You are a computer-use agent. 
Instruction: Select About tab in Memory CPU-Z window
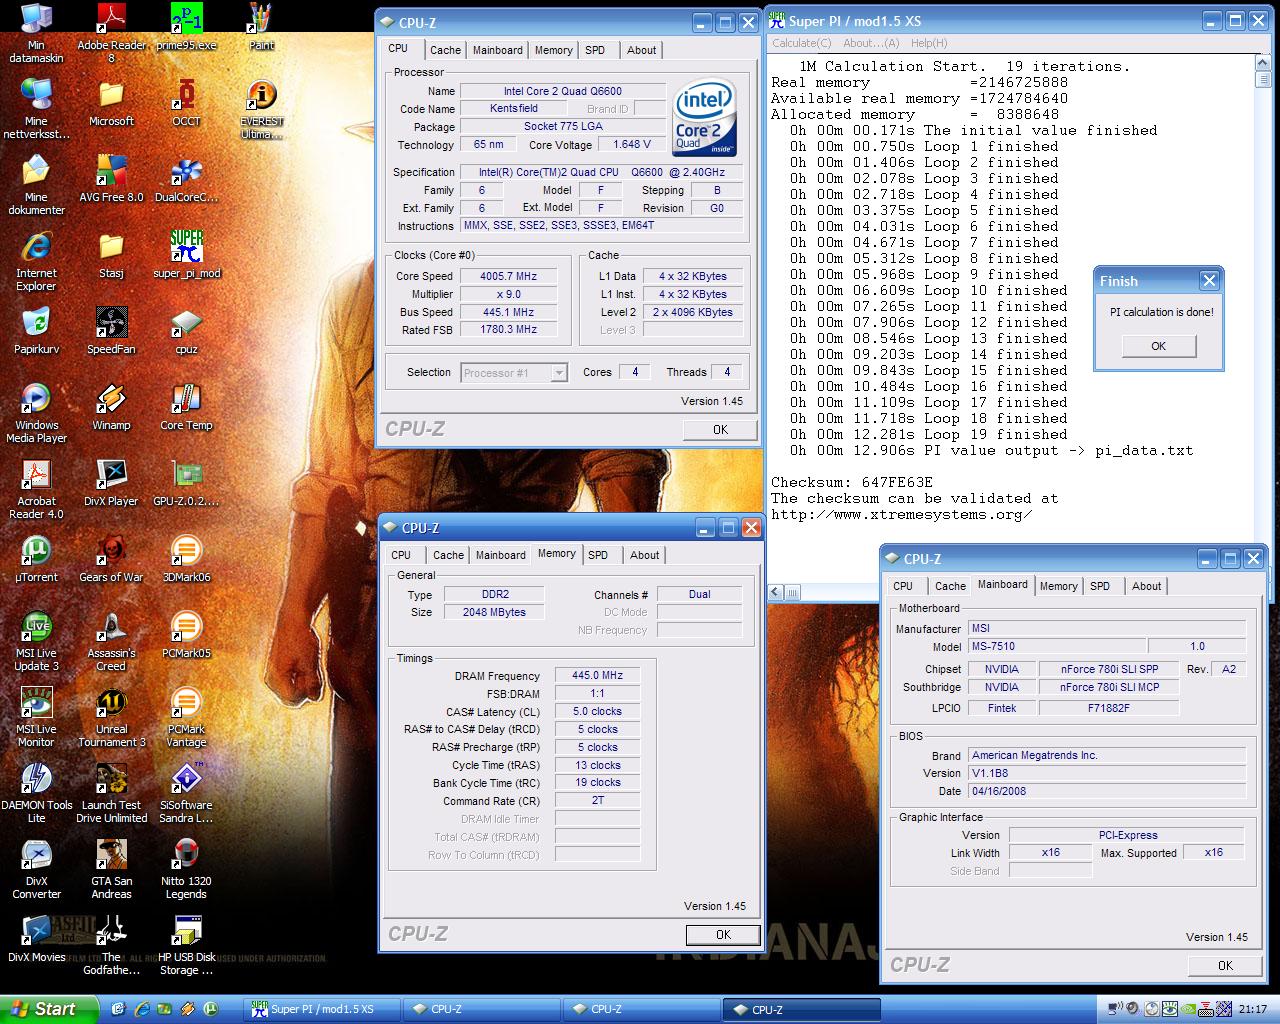click(x=644, y=555)
